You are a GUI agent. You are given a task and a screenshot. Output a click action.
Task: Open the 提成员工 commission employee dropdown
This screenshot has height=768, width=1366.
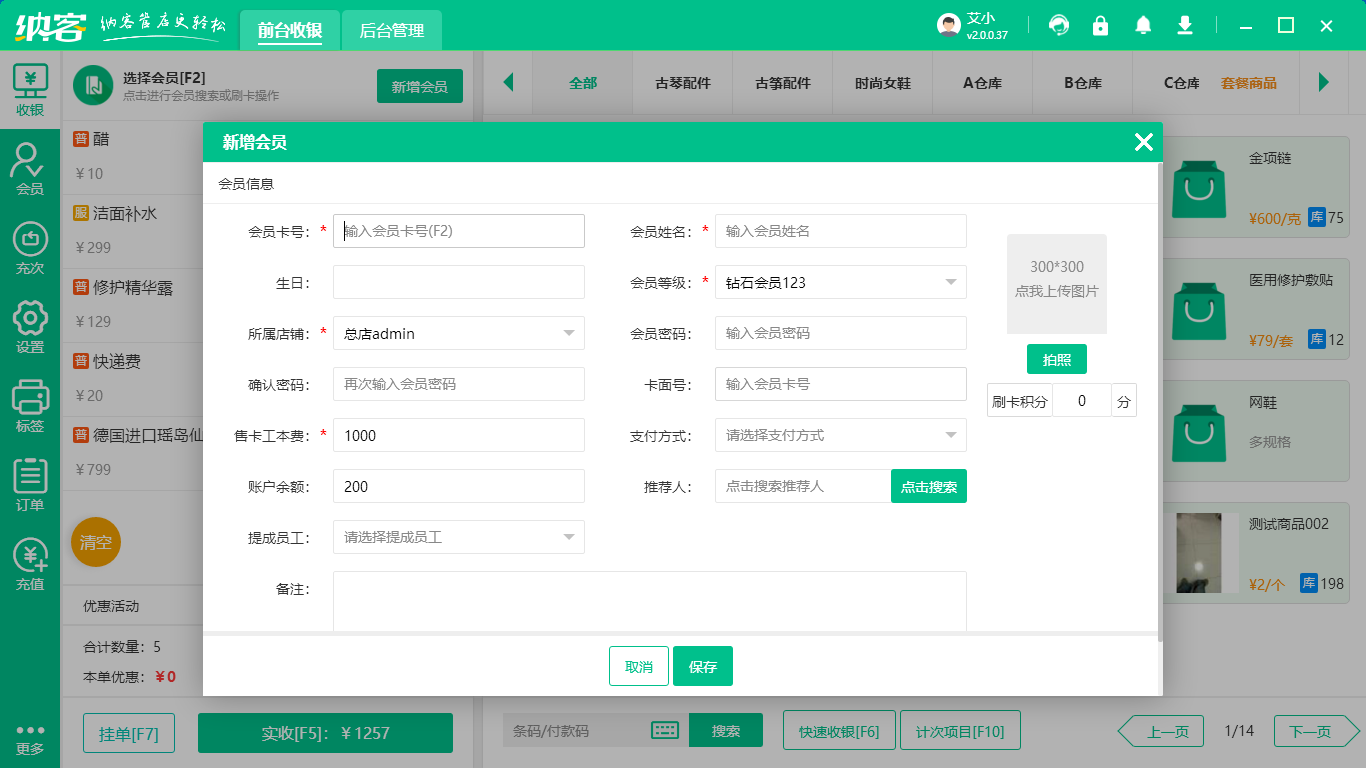coord(459,537)
